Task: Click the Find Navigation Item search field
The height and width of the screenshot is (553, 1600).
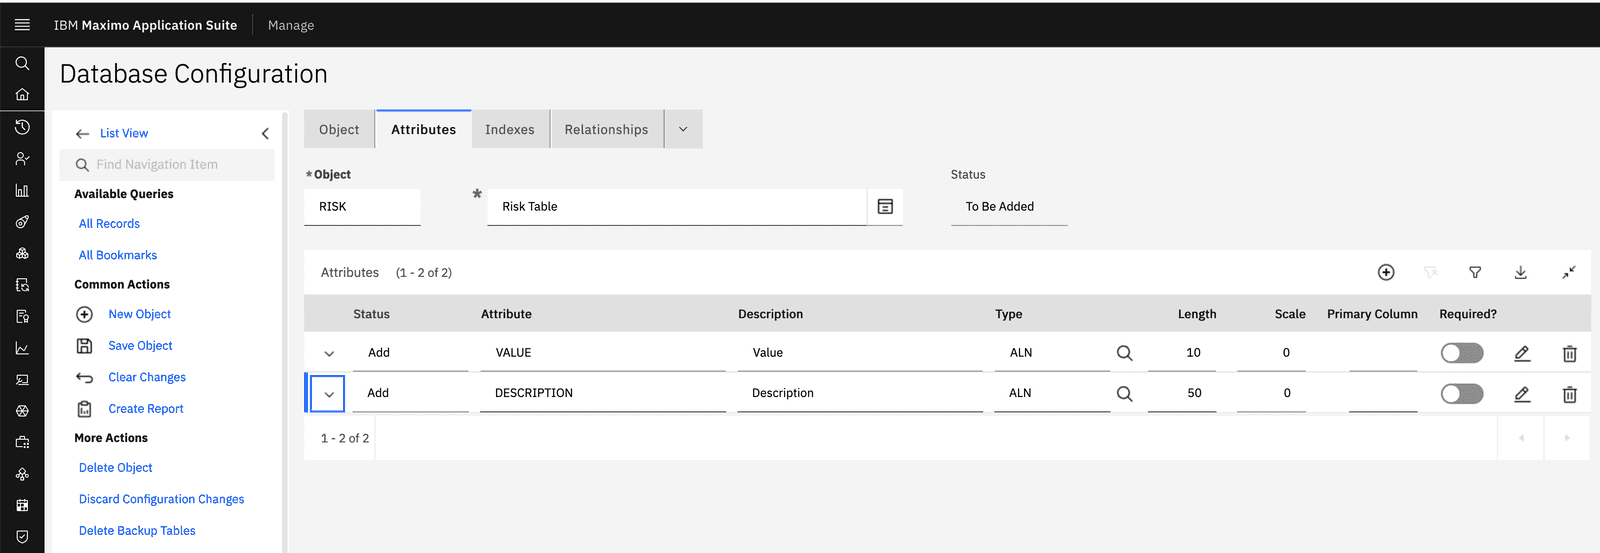Action: coord(175,165)
